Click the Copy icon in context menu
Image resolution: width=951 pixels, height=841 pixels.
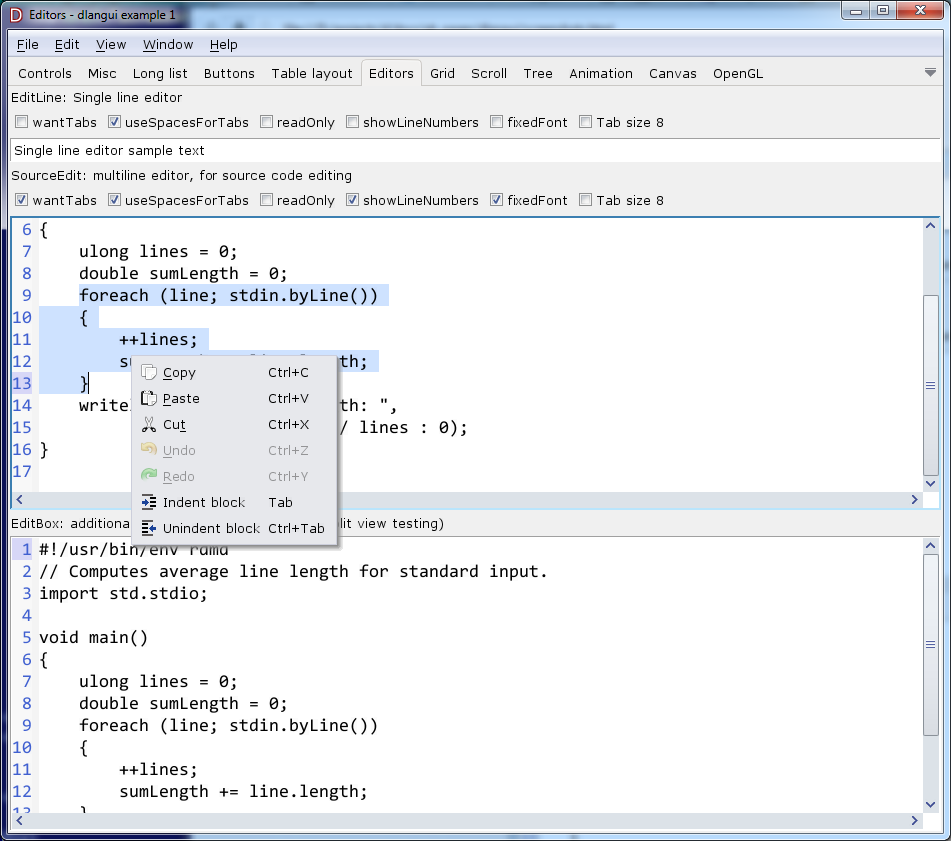(x=149, y=373)
